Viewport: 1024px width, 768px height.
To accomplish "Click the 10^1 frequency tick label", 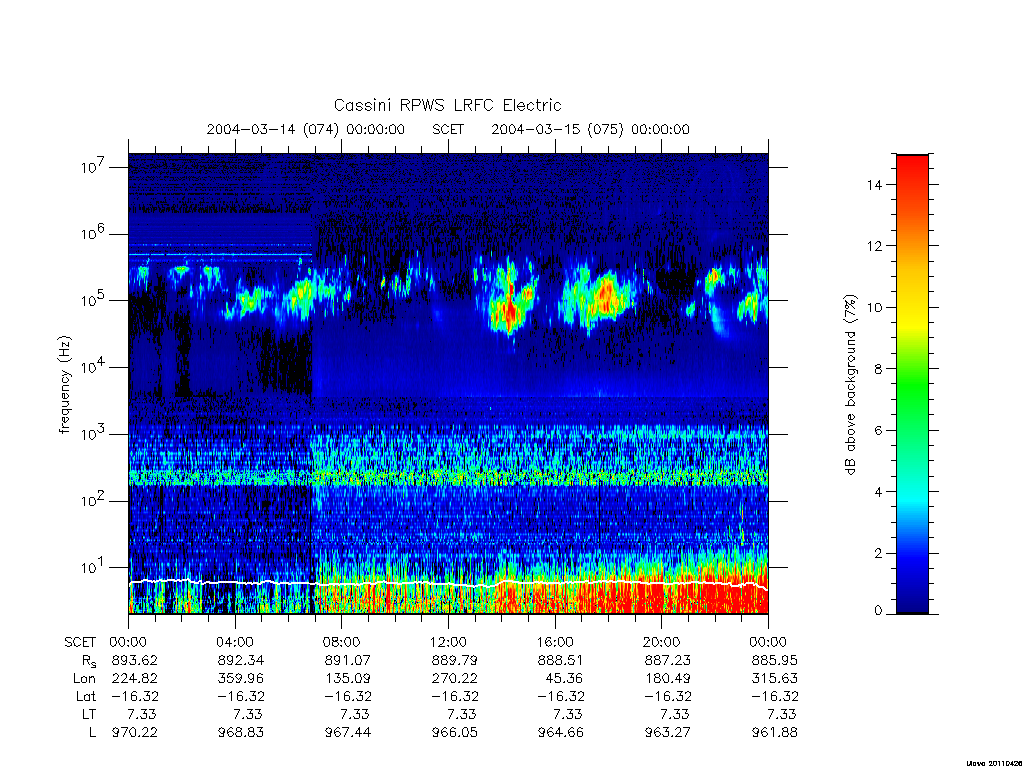I will [93, 566].
